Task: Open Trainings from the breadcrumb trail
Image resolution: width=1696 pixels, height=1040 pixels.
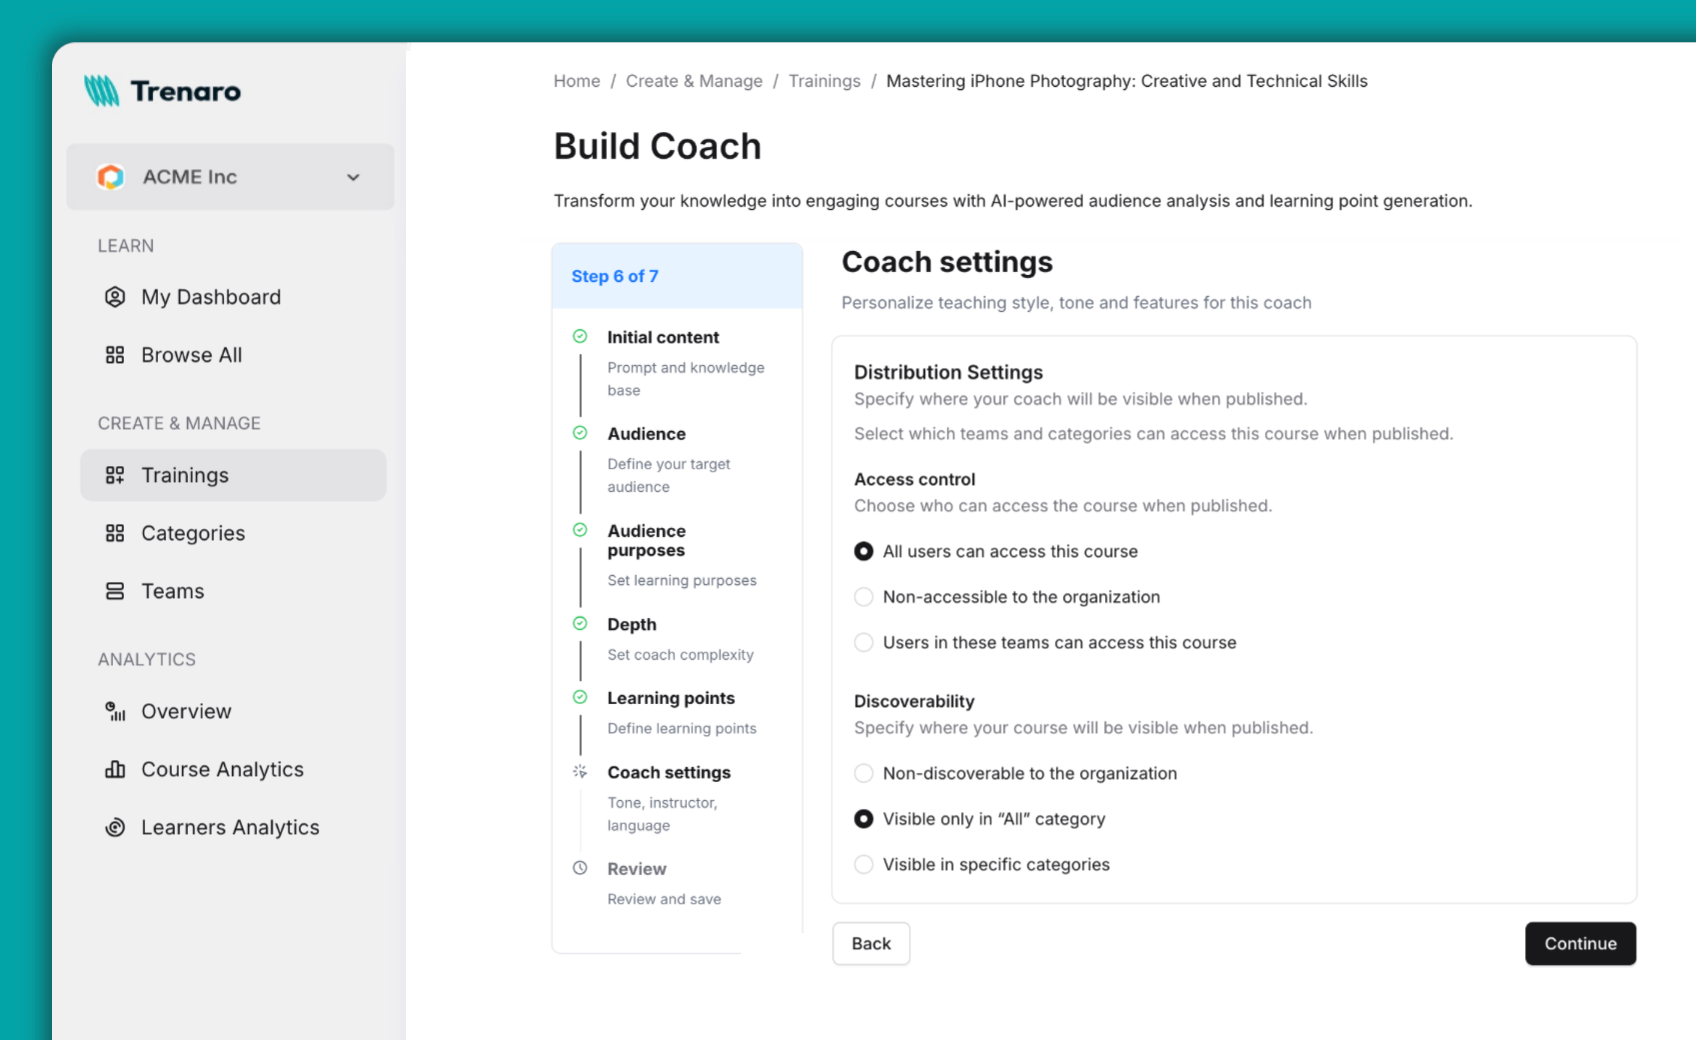Action: [824, 80]
